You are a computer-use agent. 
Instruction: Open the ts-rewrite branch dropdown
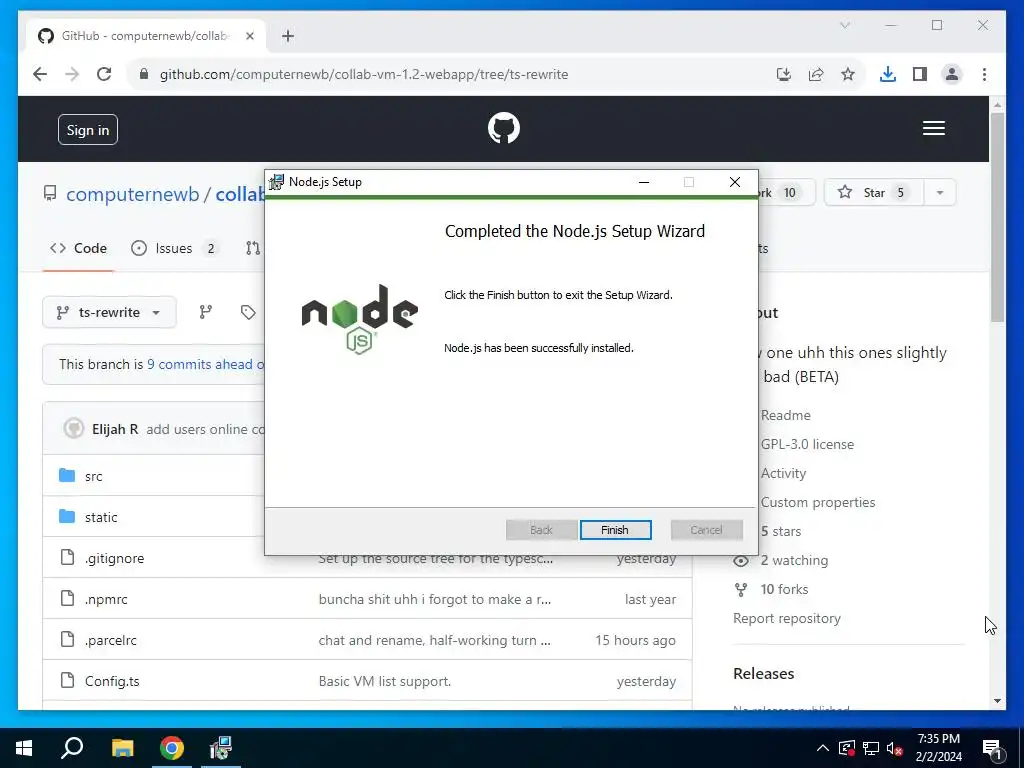pos(109,312)
